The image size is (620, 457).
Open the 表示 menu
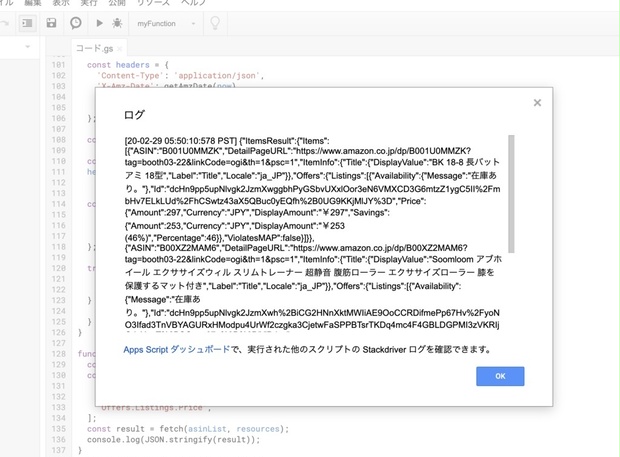point(61,3)
